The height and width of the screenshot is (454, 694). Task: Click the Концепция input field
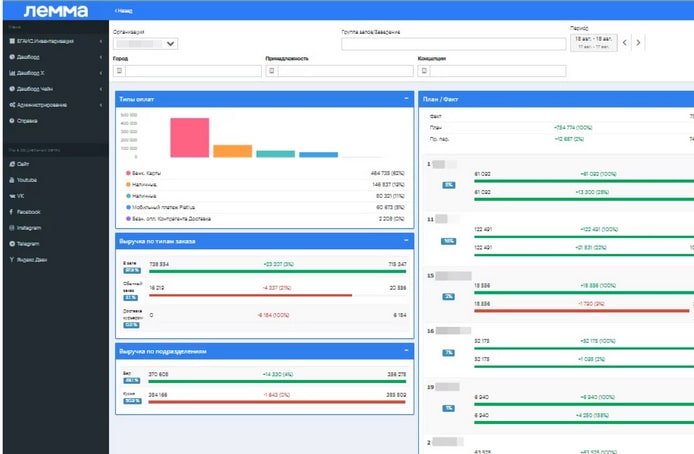(498, 71)
